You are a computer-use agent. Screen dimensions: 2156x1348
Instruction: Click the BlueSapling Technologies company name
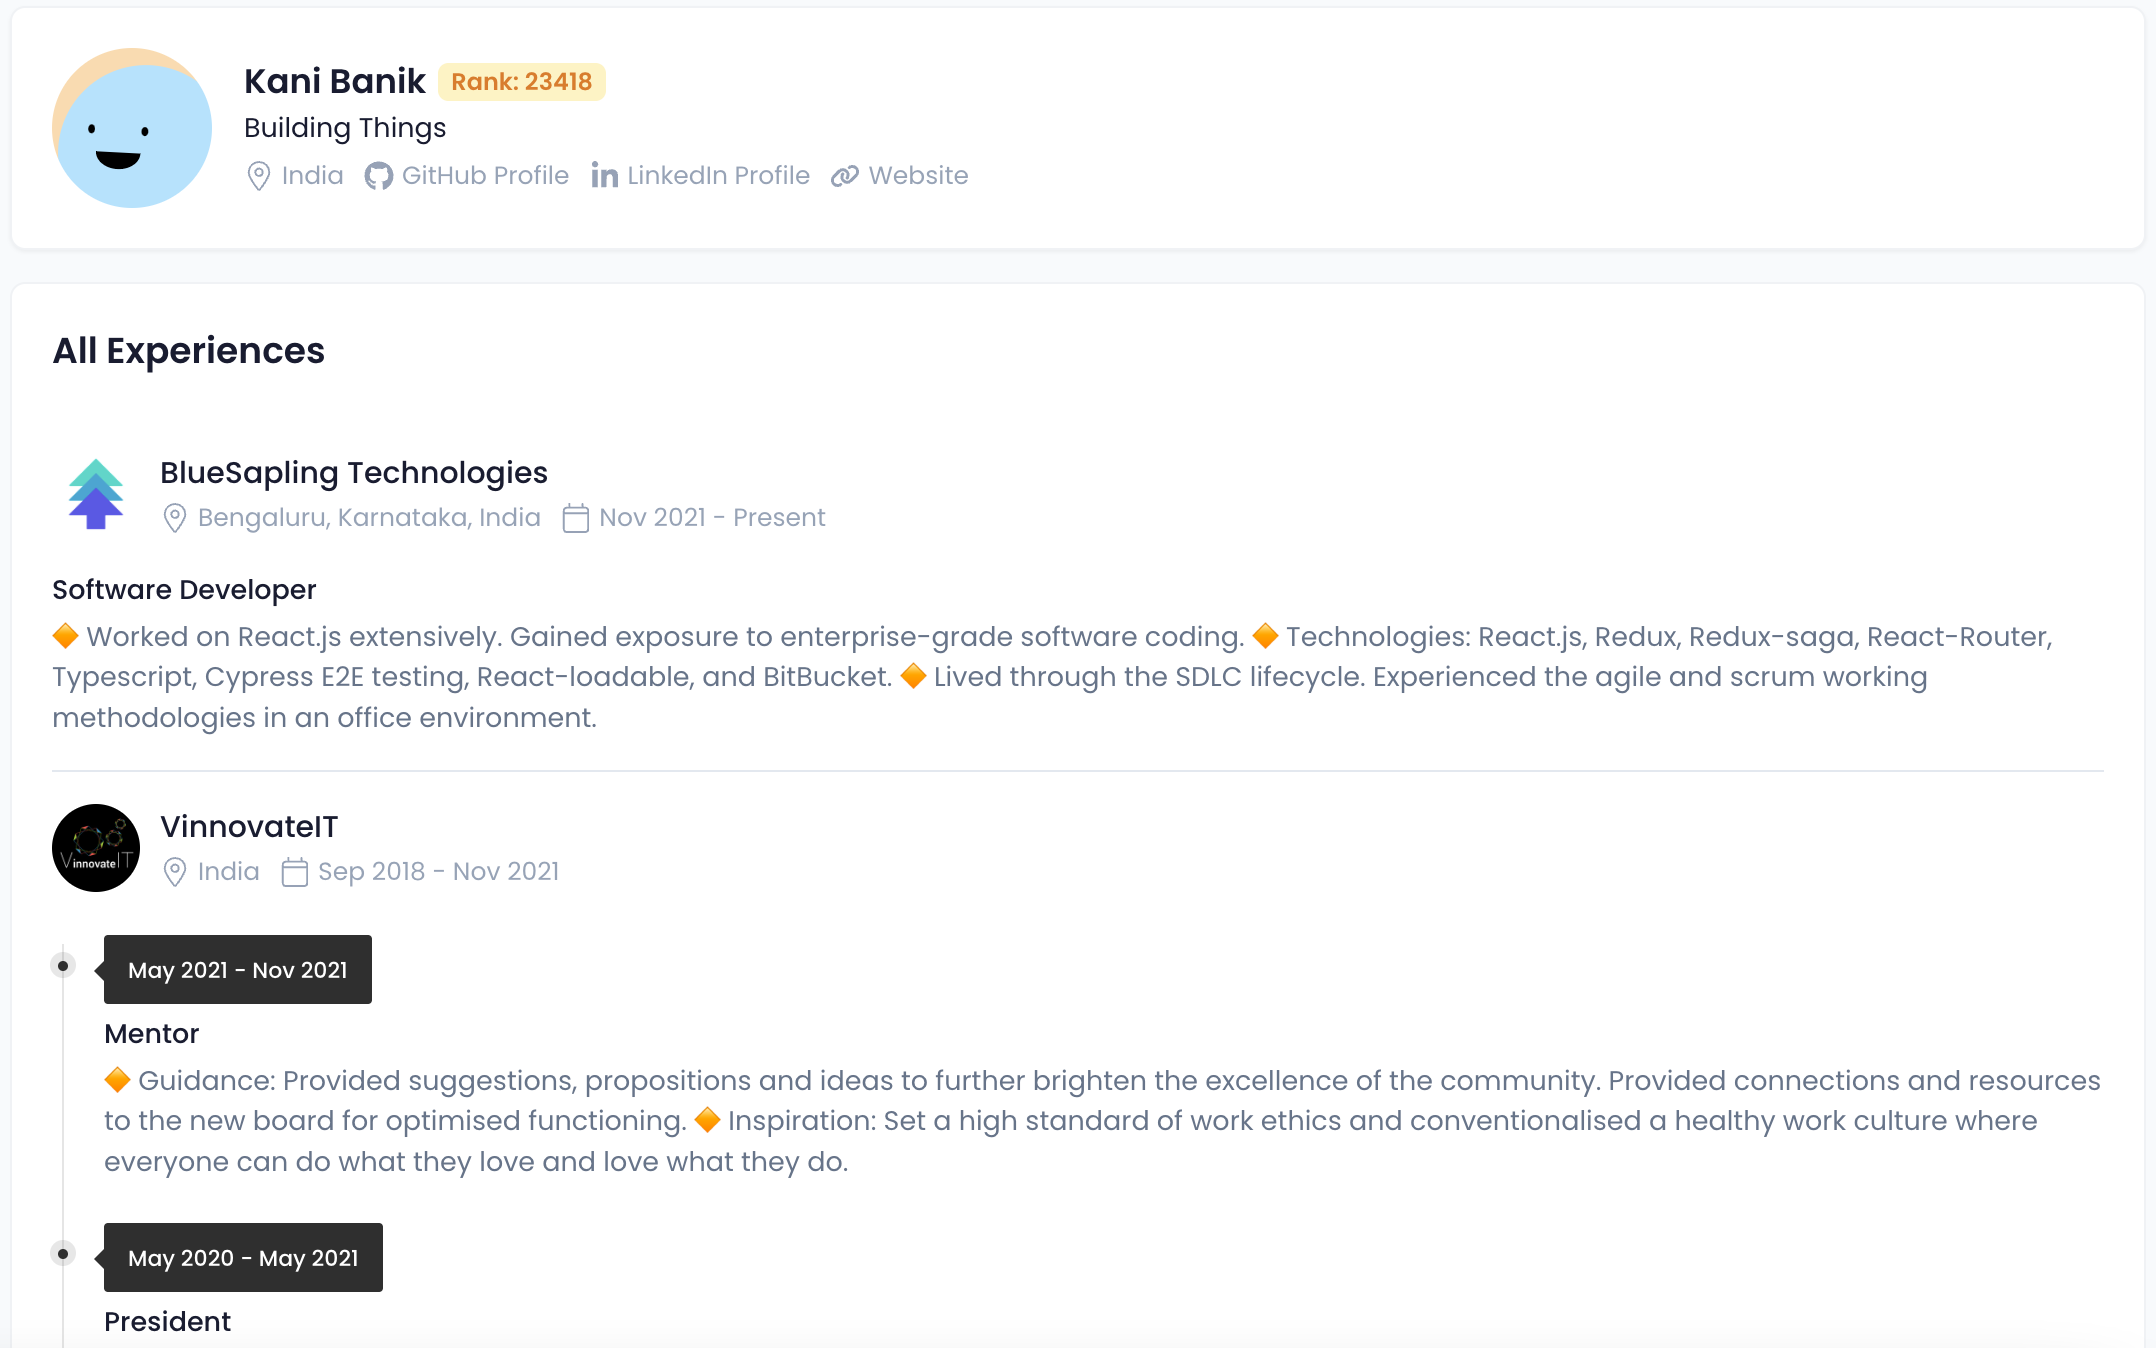pos(354,473)
